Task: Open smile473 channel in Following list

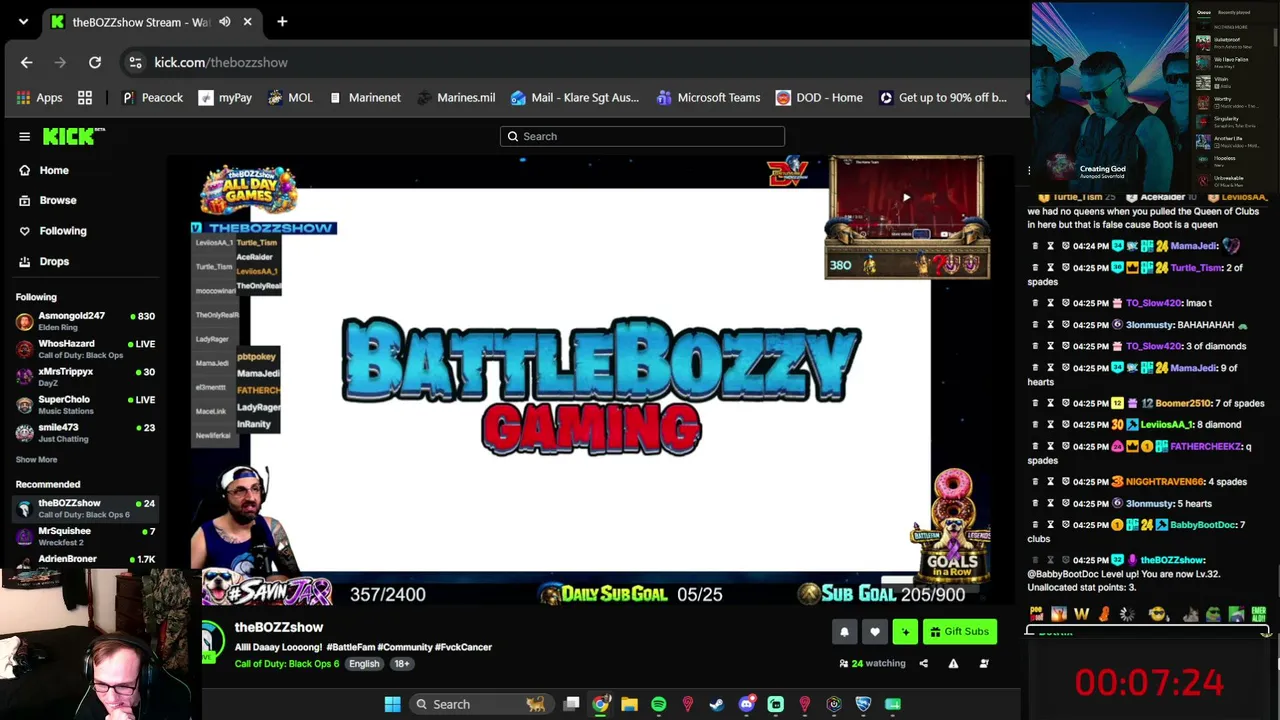Action: point(85,433)
